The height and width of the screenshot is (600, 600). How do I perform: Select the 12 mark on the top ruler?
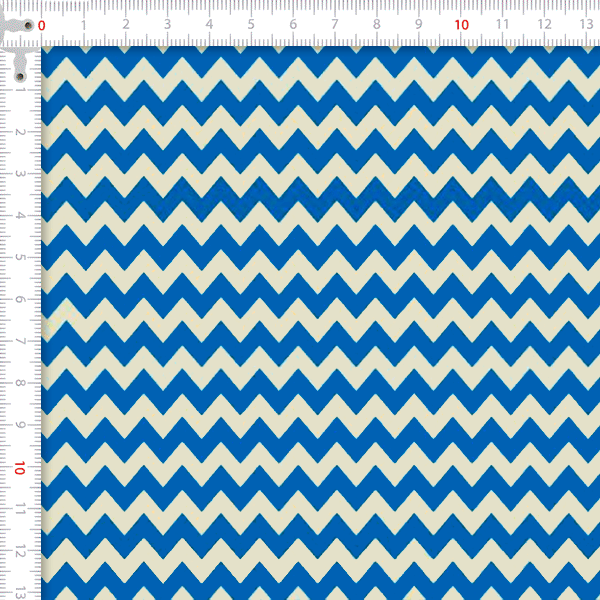coord(544,24)
